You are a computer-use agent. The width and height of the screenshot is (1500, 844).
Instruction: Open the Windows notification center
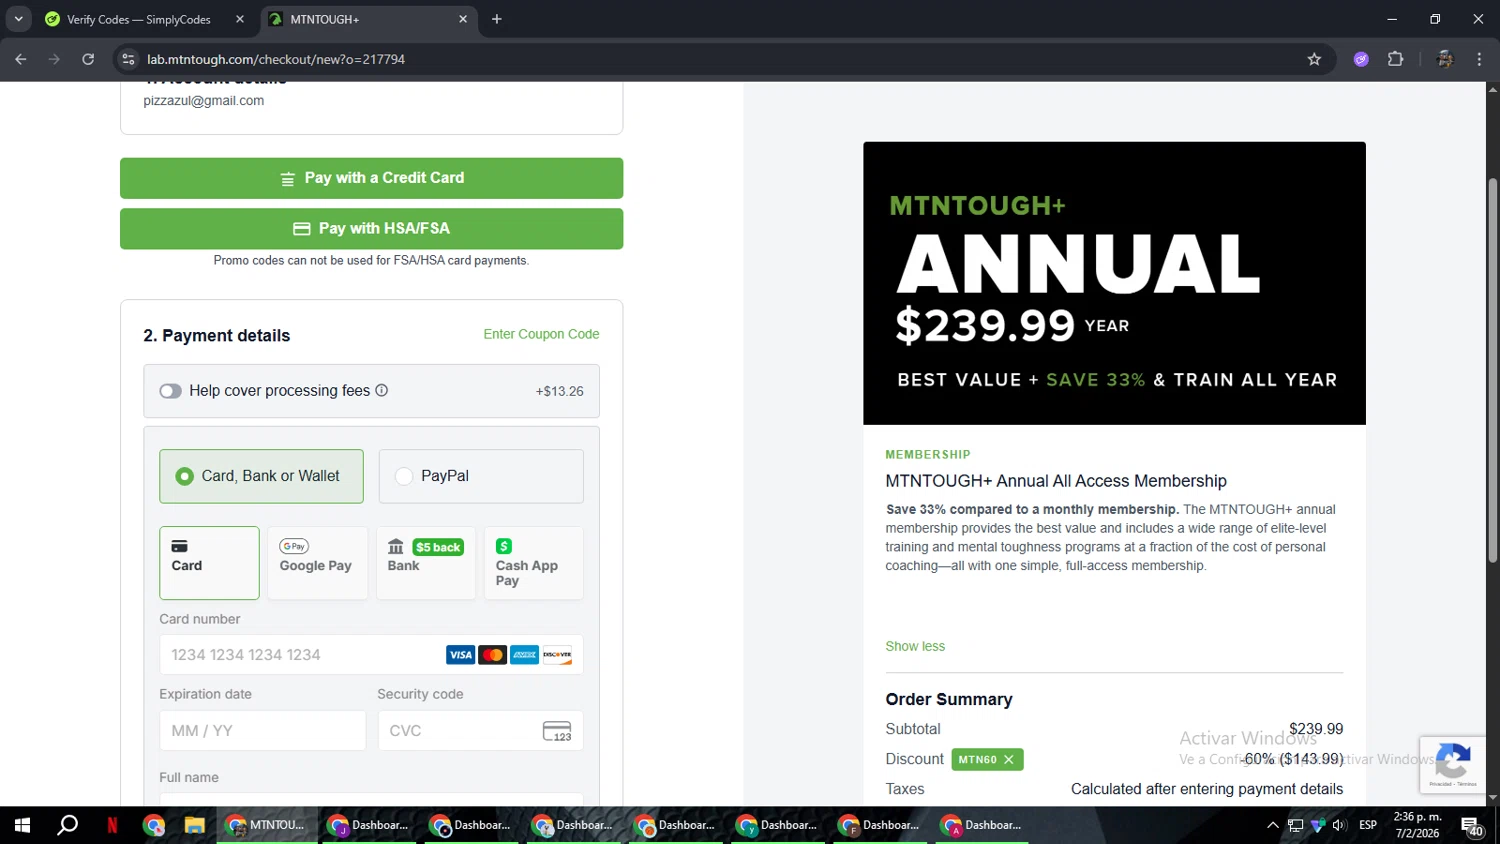click(x=1472, y=826)
